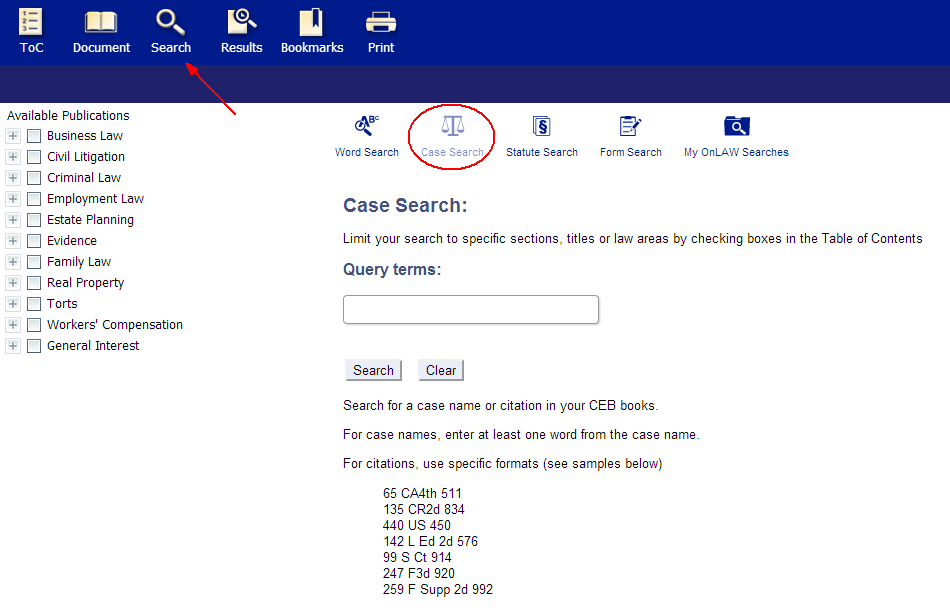Click the Search magnifier icon in top bar

tap(170, 22)
